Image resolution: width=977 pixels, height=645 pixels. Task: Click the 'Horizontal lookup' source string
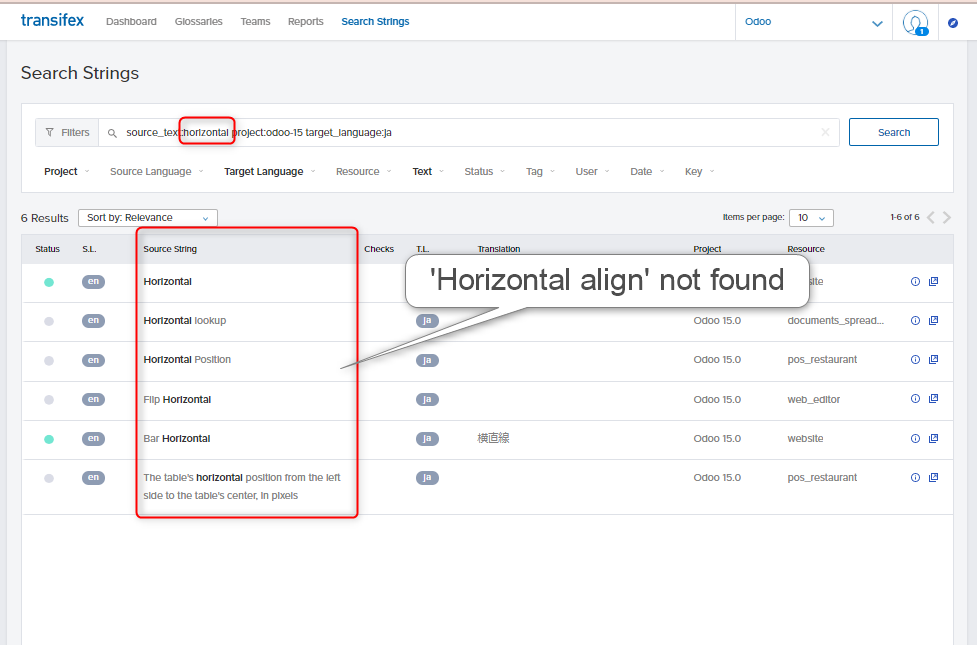(185, 320)
